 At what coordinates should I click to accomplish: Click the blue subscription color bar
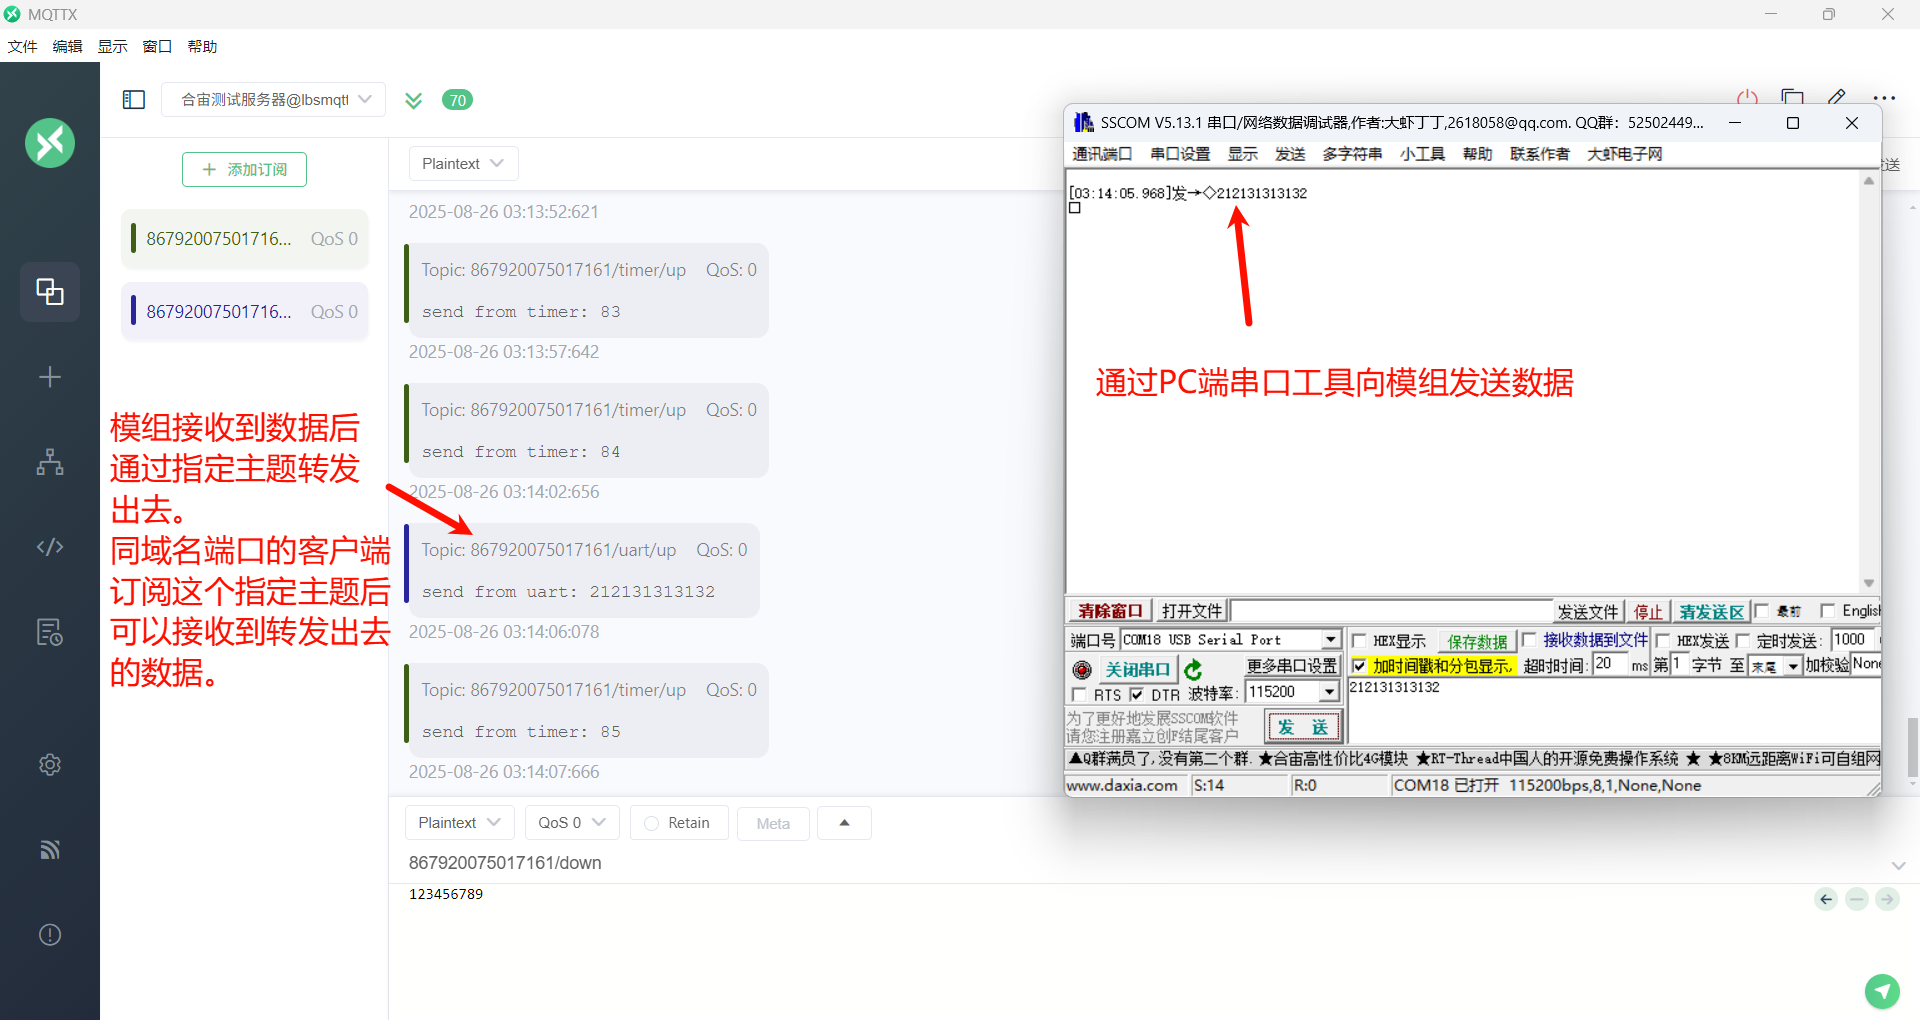133,311
